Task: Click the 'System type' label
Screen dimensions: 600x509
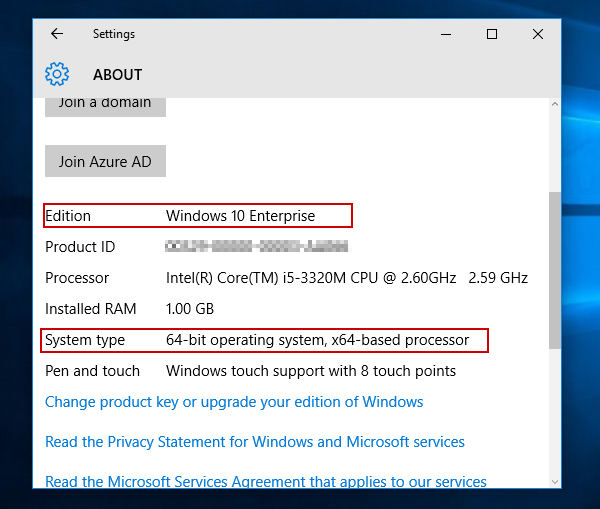Action: coord(85,340)
